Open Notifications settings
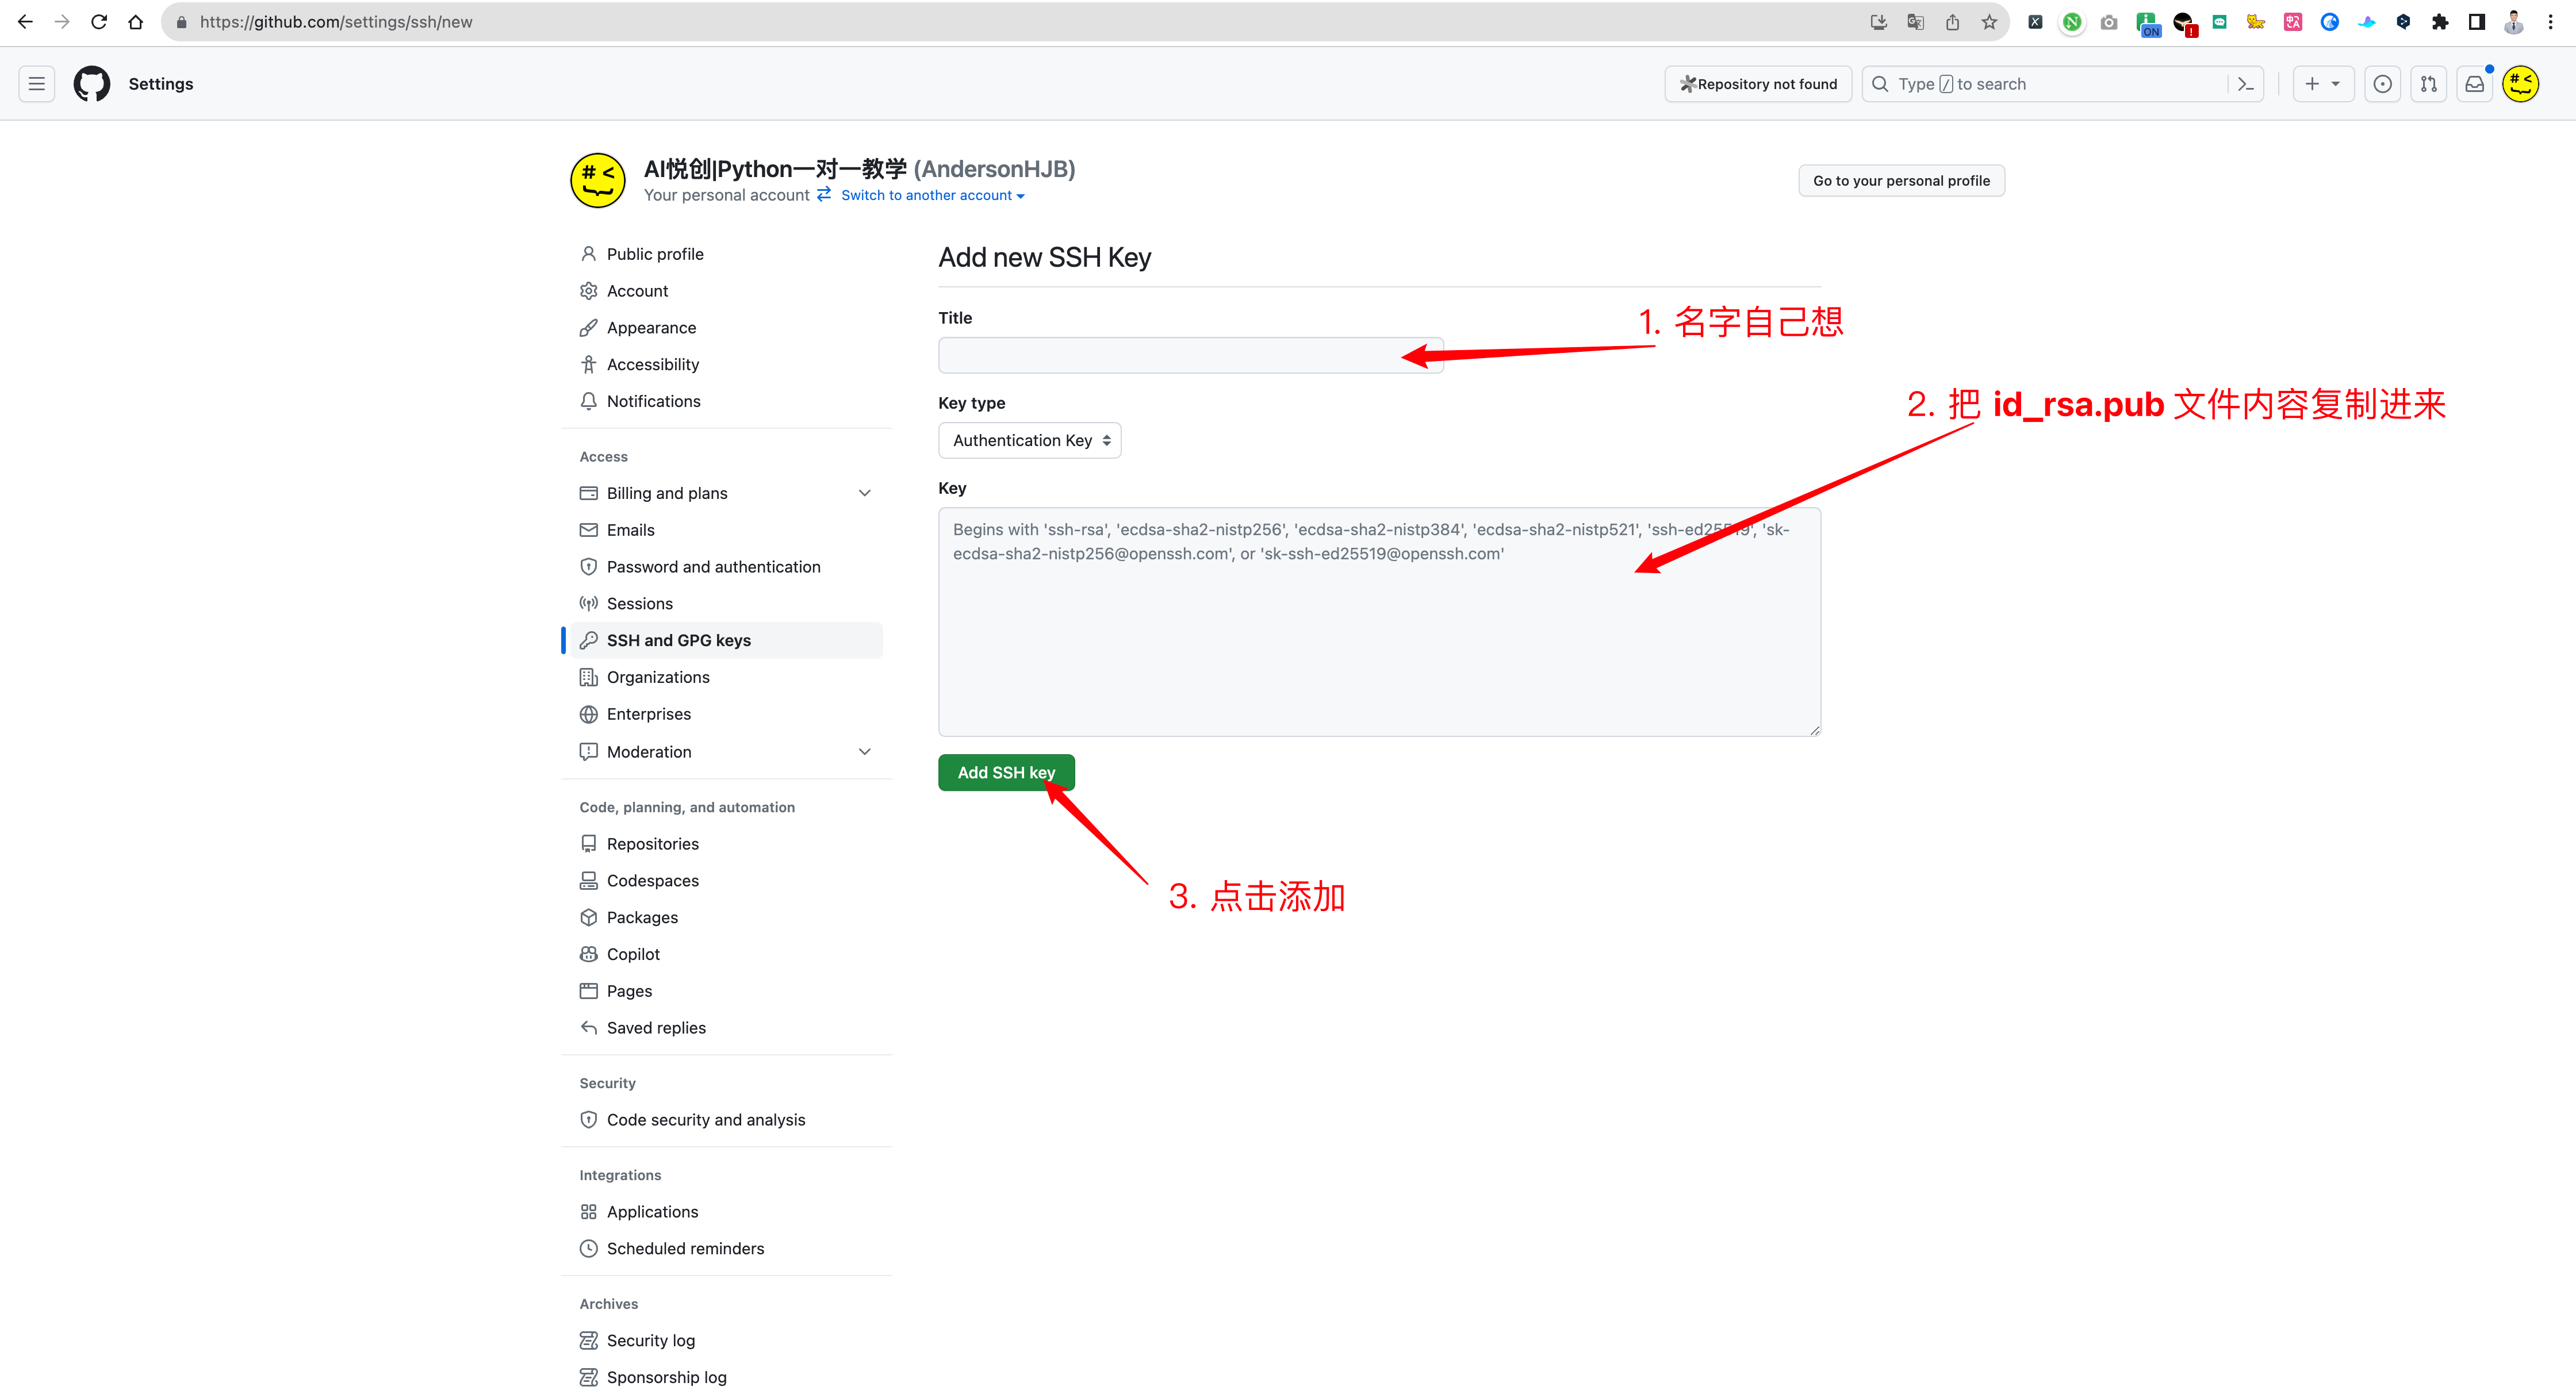Screen dimensions: 2576x1398 [726, 401]
